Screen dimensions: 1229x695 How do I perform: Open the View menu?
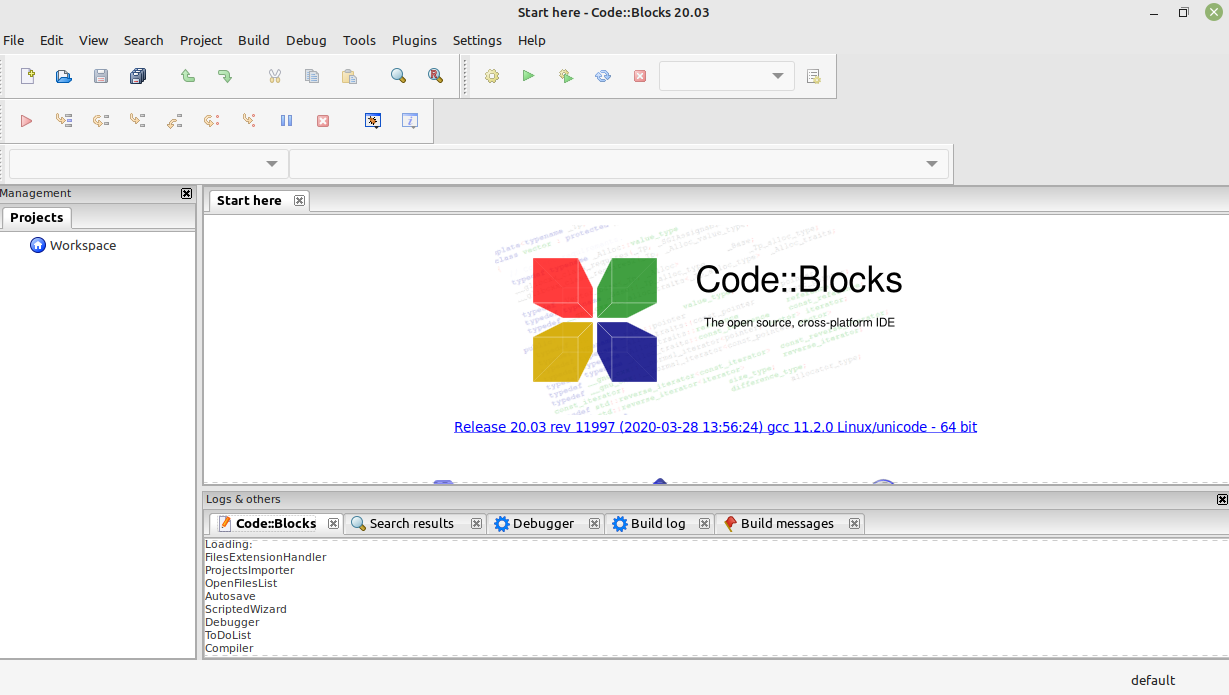pyautogui.click(x=93, y=40)
